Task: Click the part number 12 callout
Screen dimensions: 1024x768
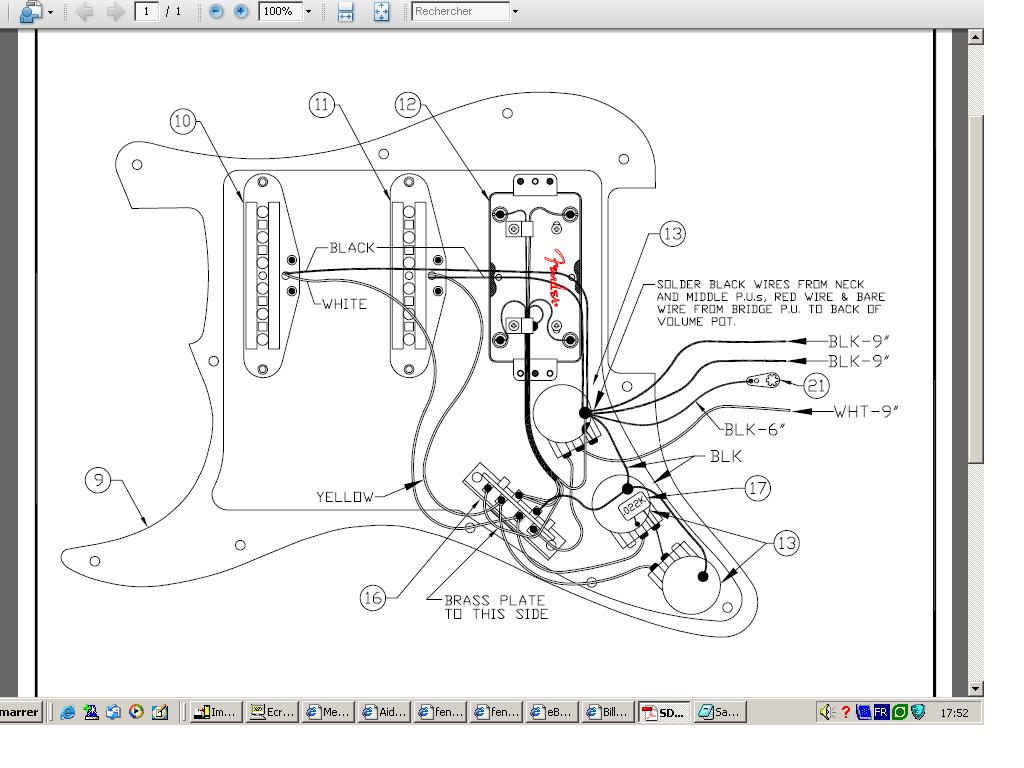Action: pyautogui.click(x=408, y=104)
